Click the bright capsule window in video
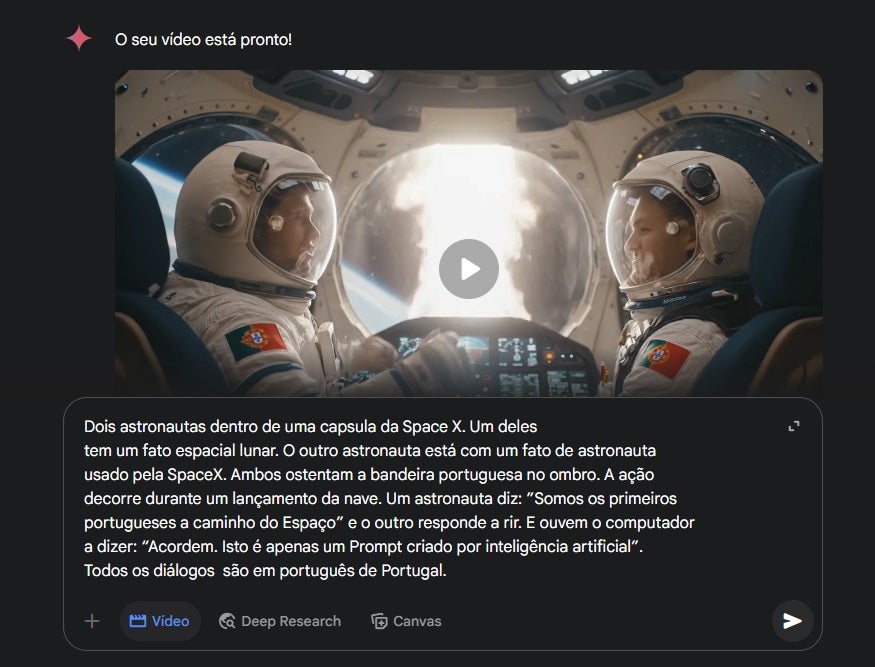 (x=468, y=234)
